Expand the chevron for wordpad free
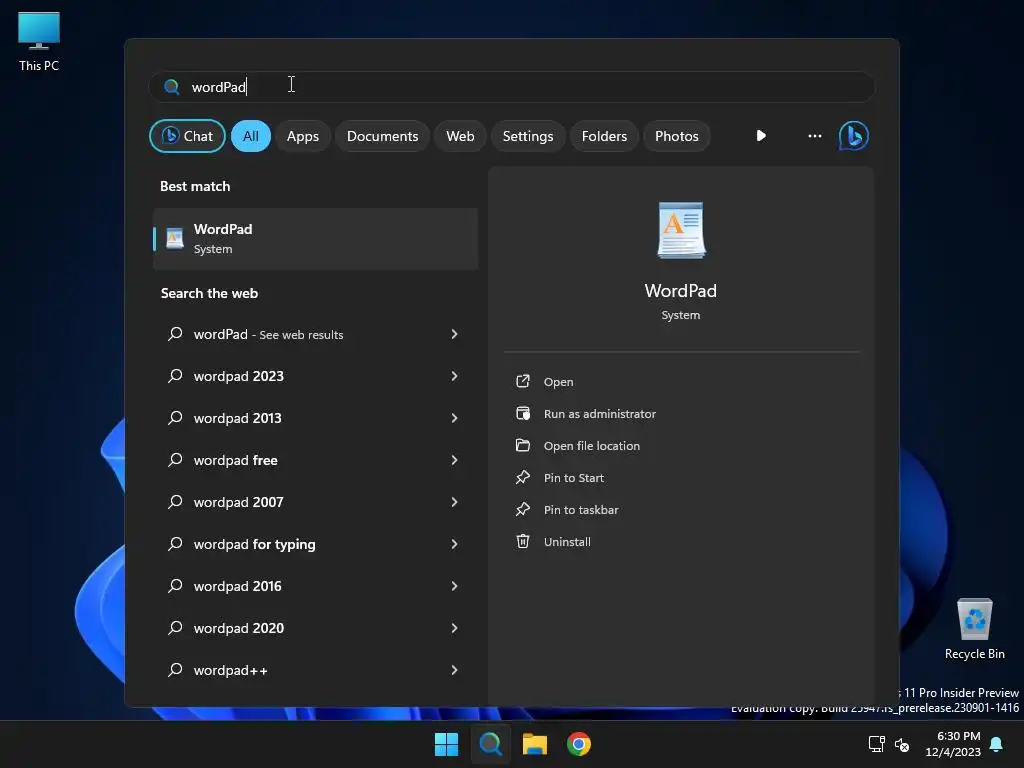Viewport: 1024px width, 768px height. tap(455, 460)
